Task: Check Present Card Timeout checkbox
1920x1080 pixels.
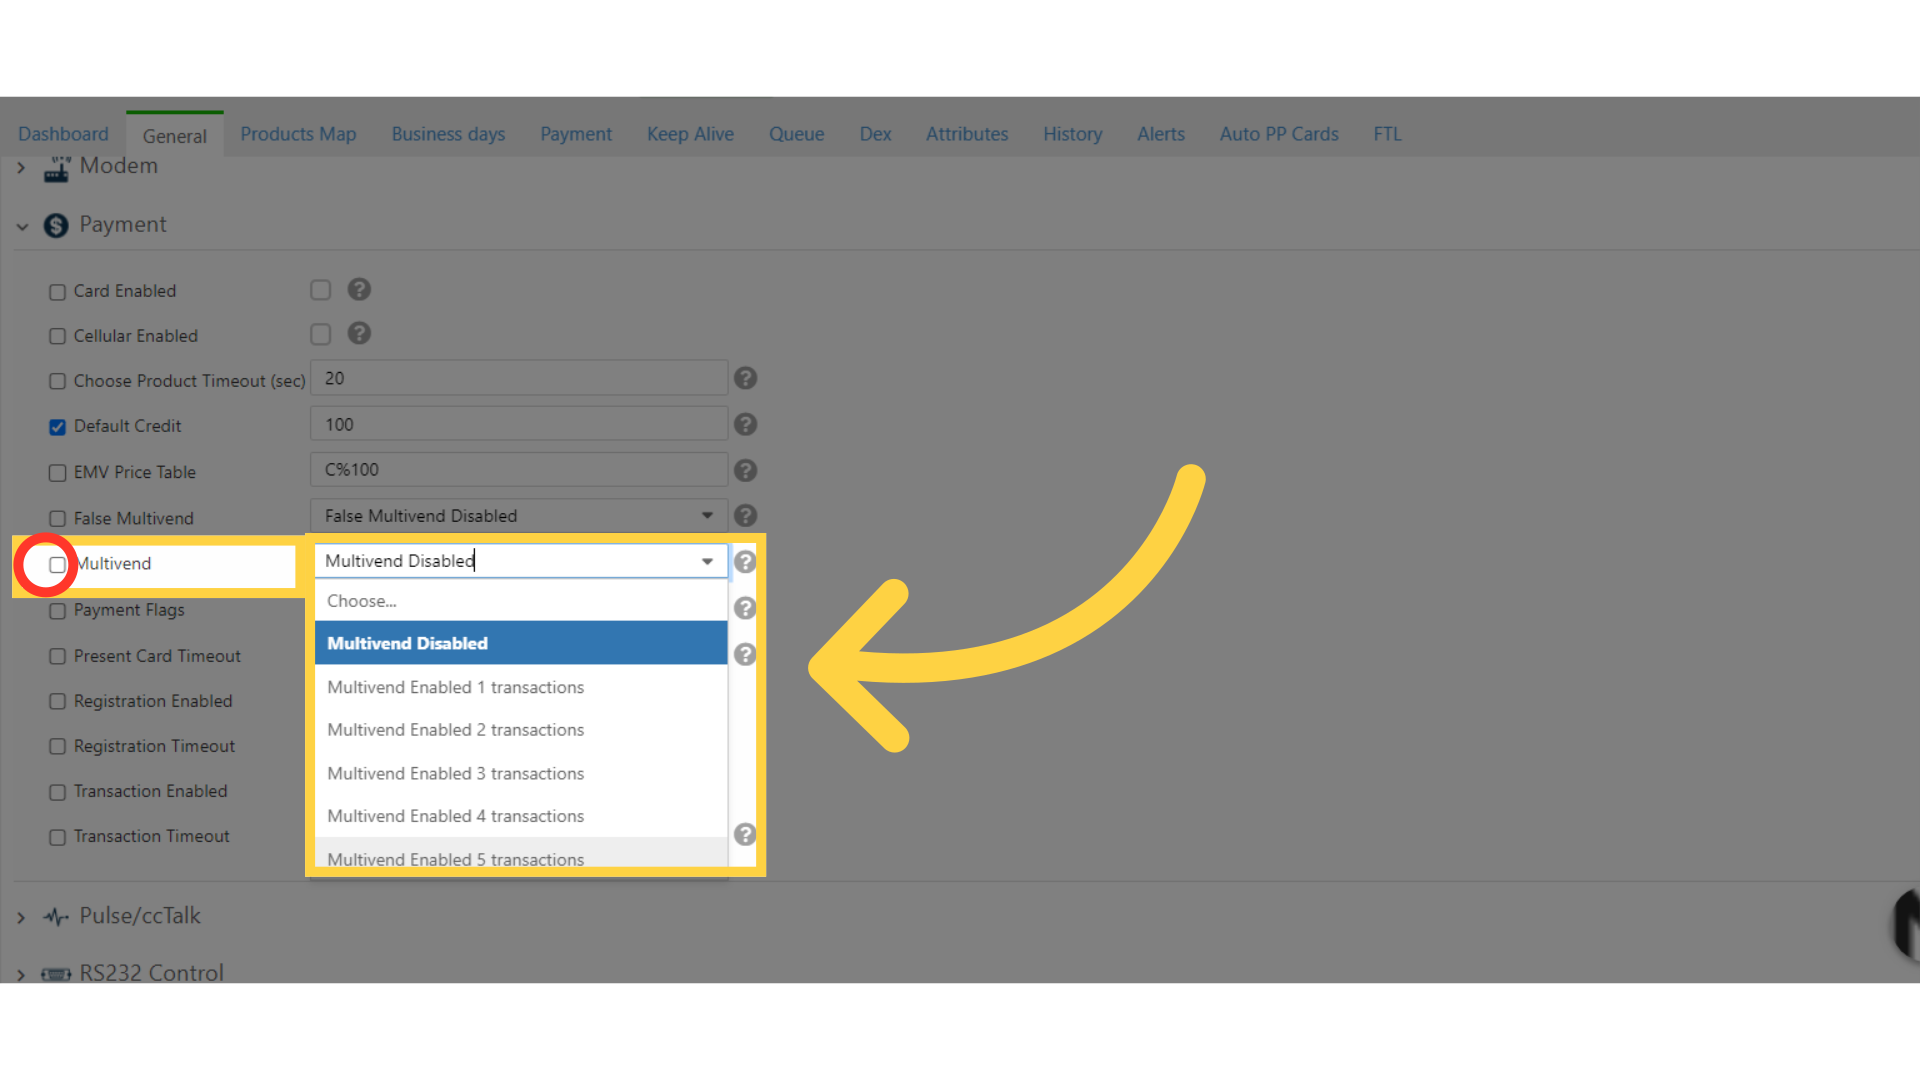Action: [57, 656]
